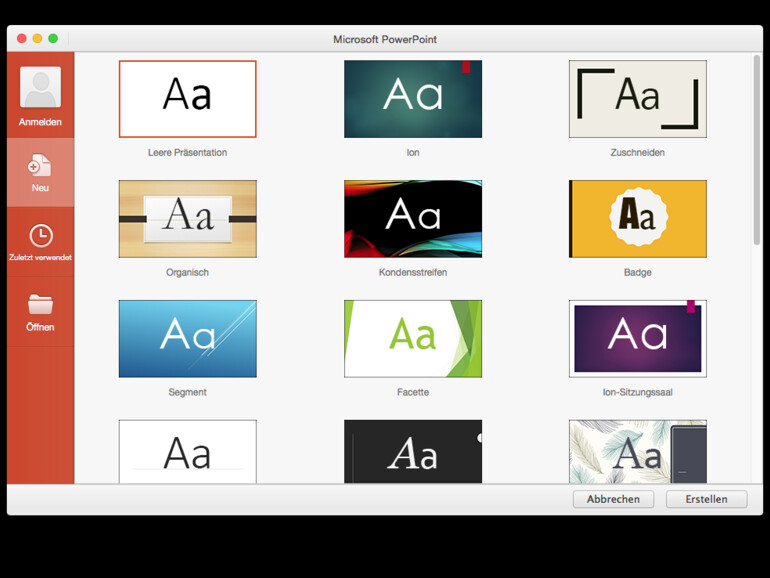Open the Zuletzt verwendet clock icon

point(41,236)
